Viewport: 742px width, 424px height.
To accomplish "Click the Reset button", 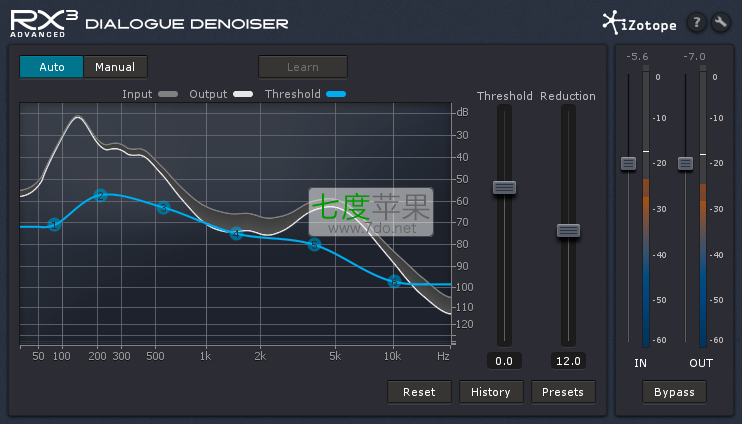I will pyautogui.click(x=419, y=392).
